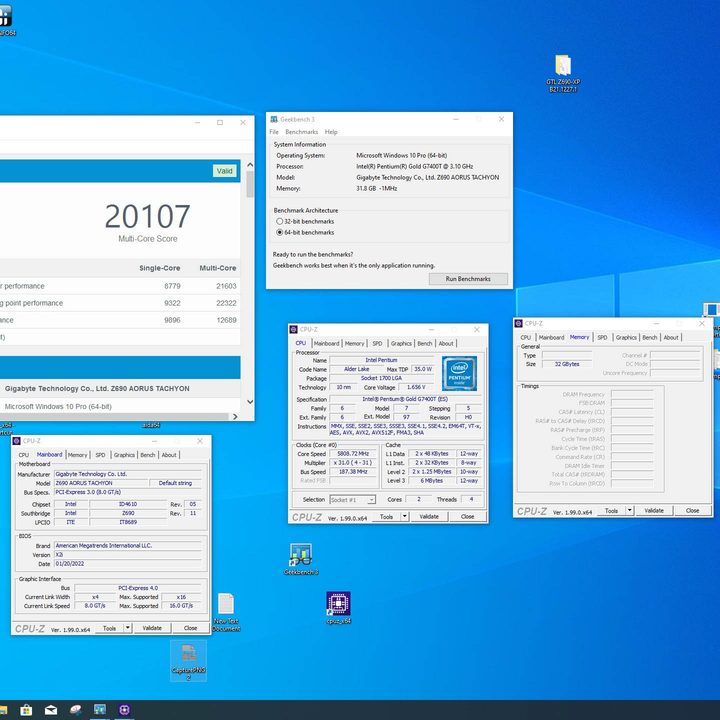Open Tools dropdown arrow in CPU-Z Mainboard window
Image resolution: width=720 pixels, height=720 pixels.
[128, 628]
